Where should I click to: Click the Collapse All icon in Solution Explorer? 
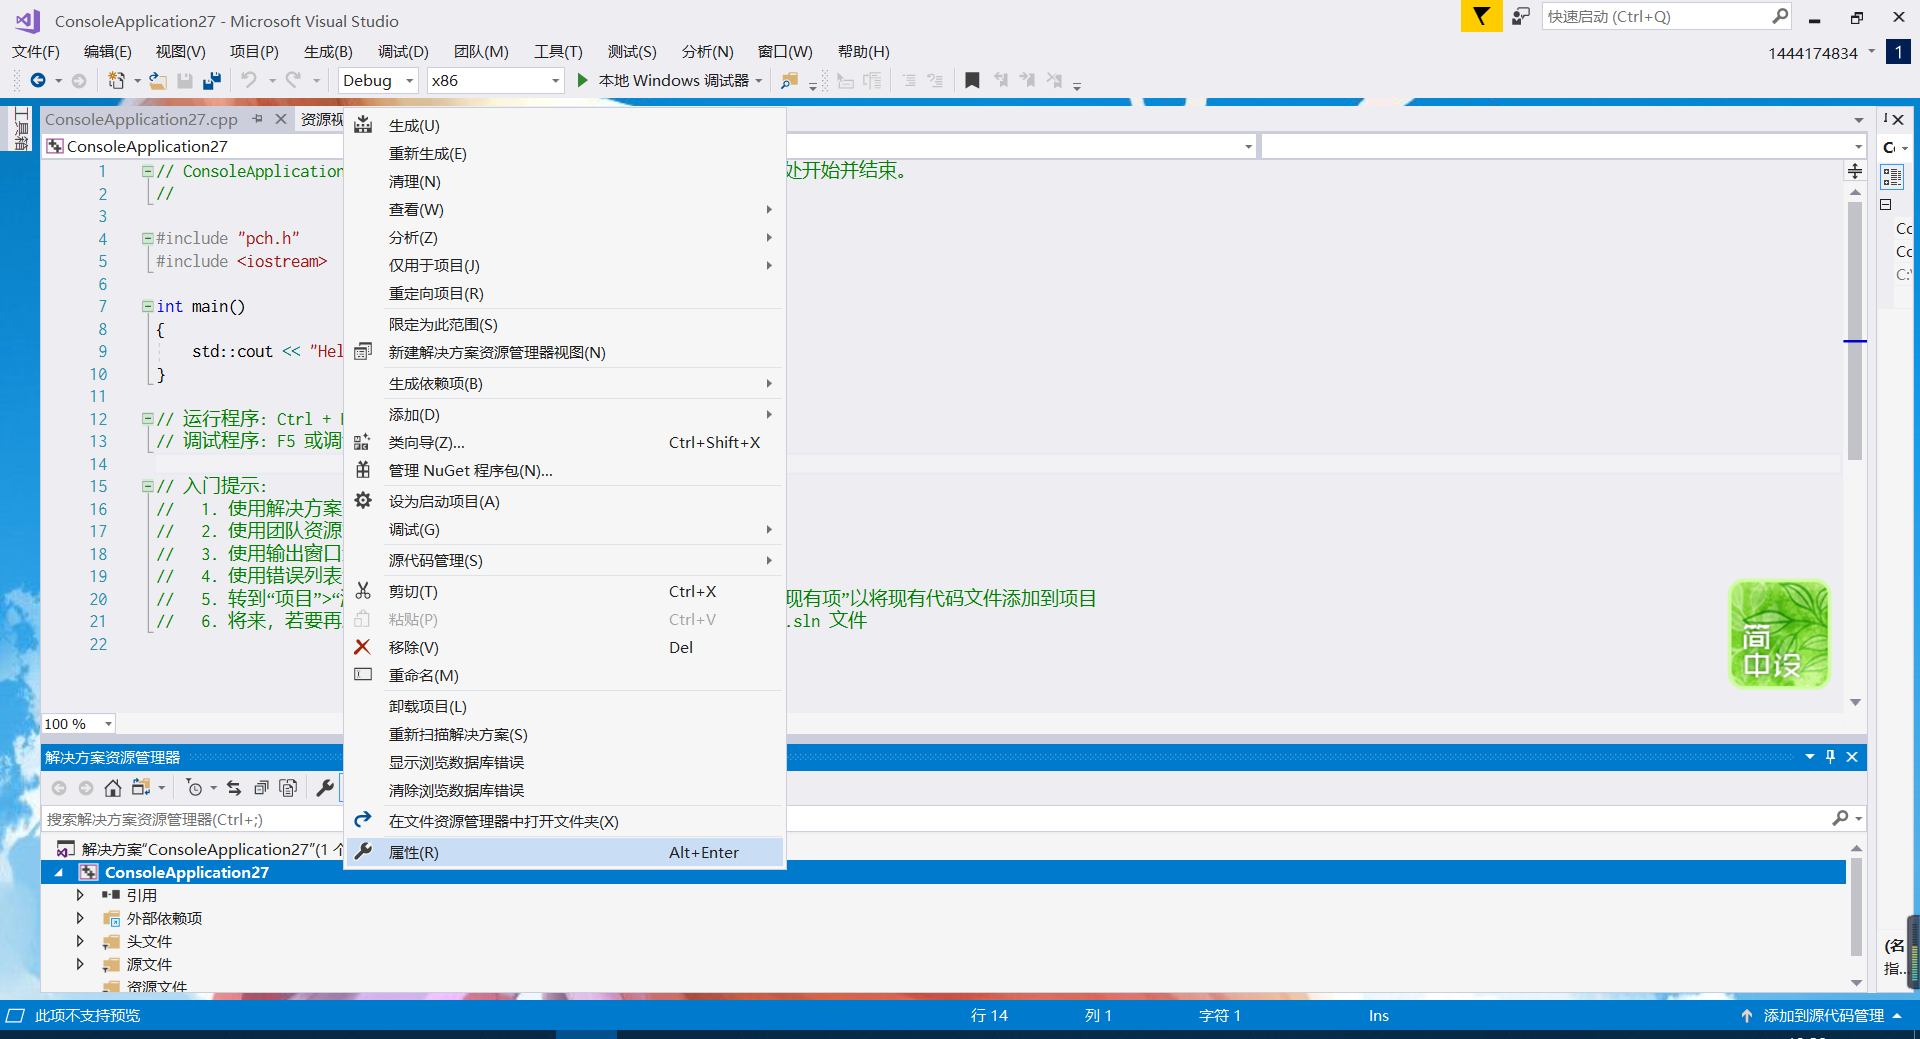point(261,788)
